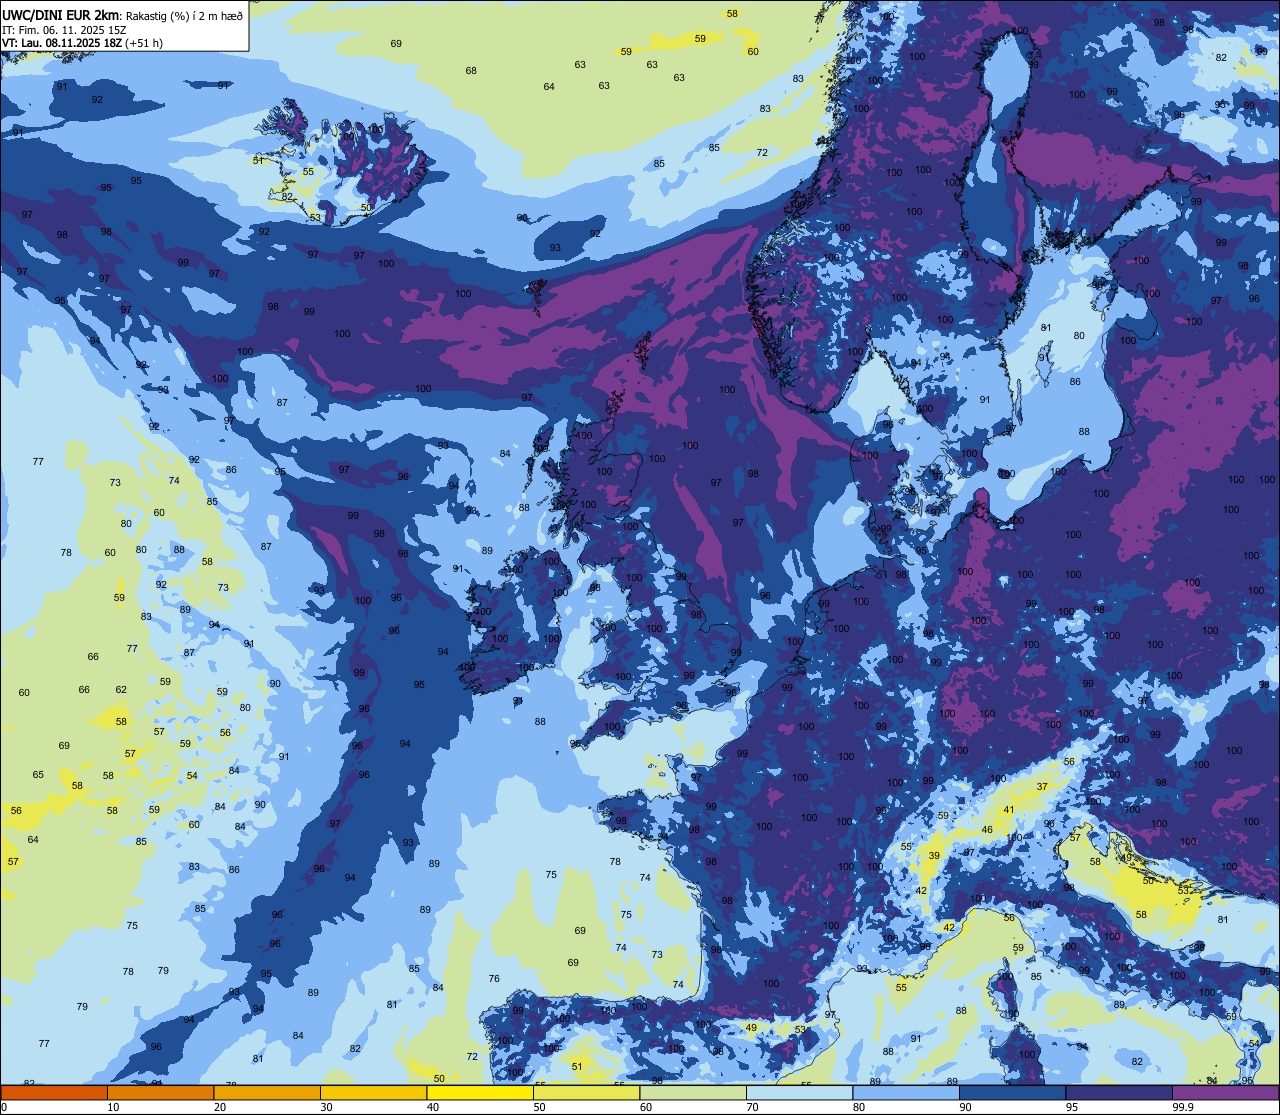Viewport: 1280px width, 1115px height.
Task: Click the model title 'UWC/DINI EUR 2km'
Action: click(x=60, y=14)
